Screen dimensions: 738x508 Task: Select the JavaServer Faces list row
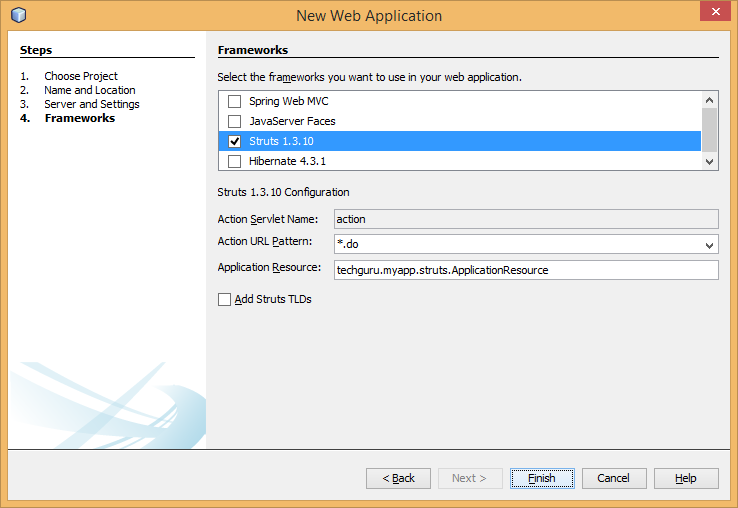click(460, 121)
